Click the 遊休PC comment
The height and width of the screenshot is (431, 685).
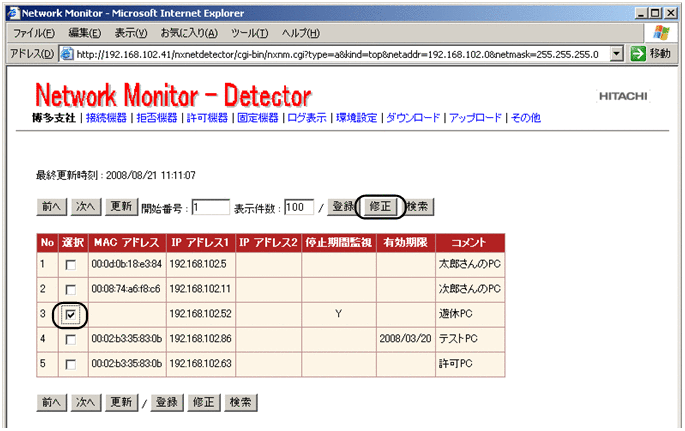pyautogui.click(x=456, y=314)
